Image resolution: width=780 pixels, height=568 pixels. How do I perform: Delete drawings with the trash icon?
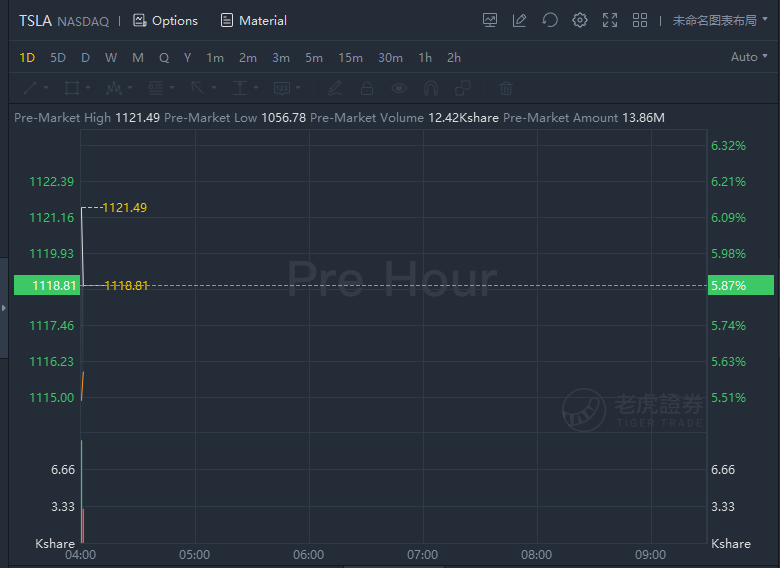[x=506, y=88]
